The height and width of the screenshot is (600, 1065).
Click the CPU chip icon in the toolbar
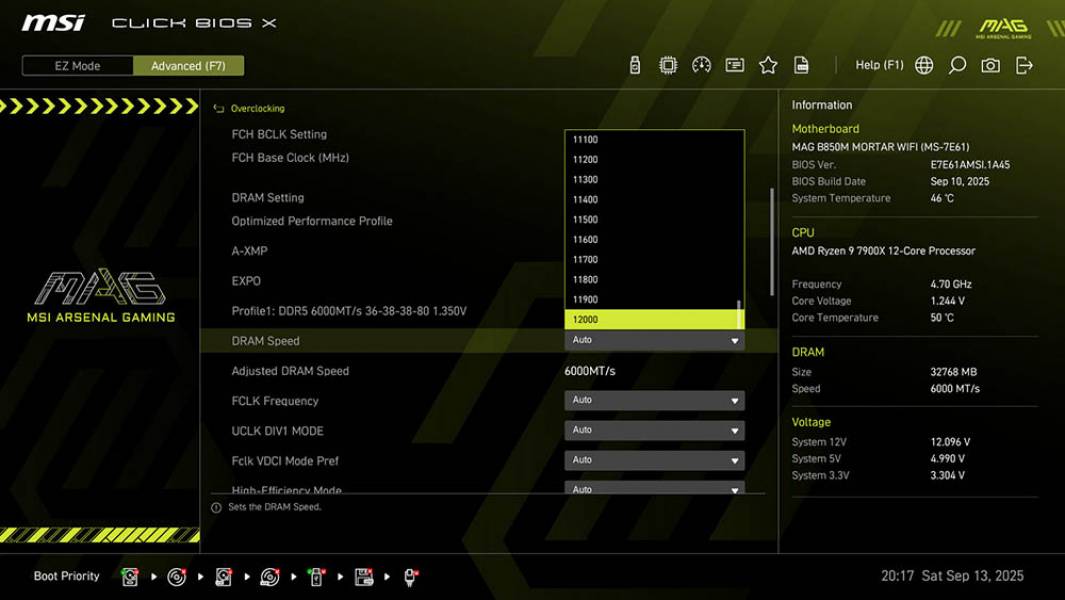[667, 64]
